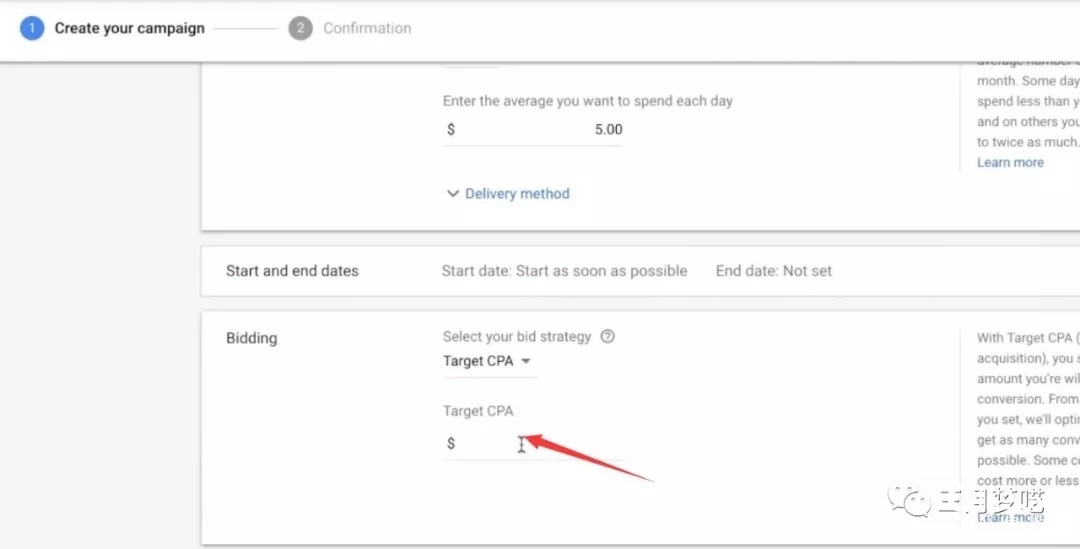Click the step 1 circle icon
The width and height of the screenshot is (1080, 549).
coord(32,28)
